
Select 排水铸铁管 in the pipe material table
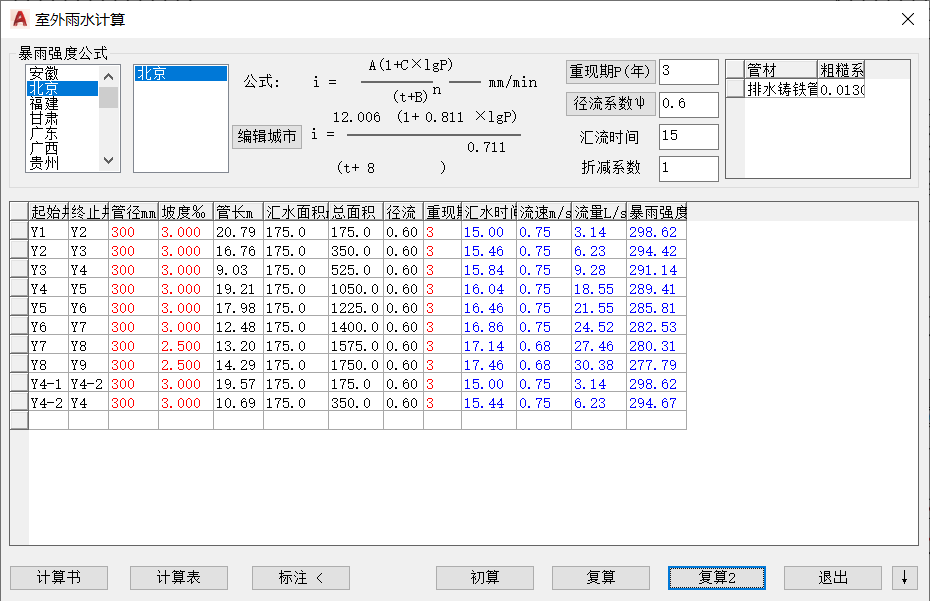[x=781, y=89]
